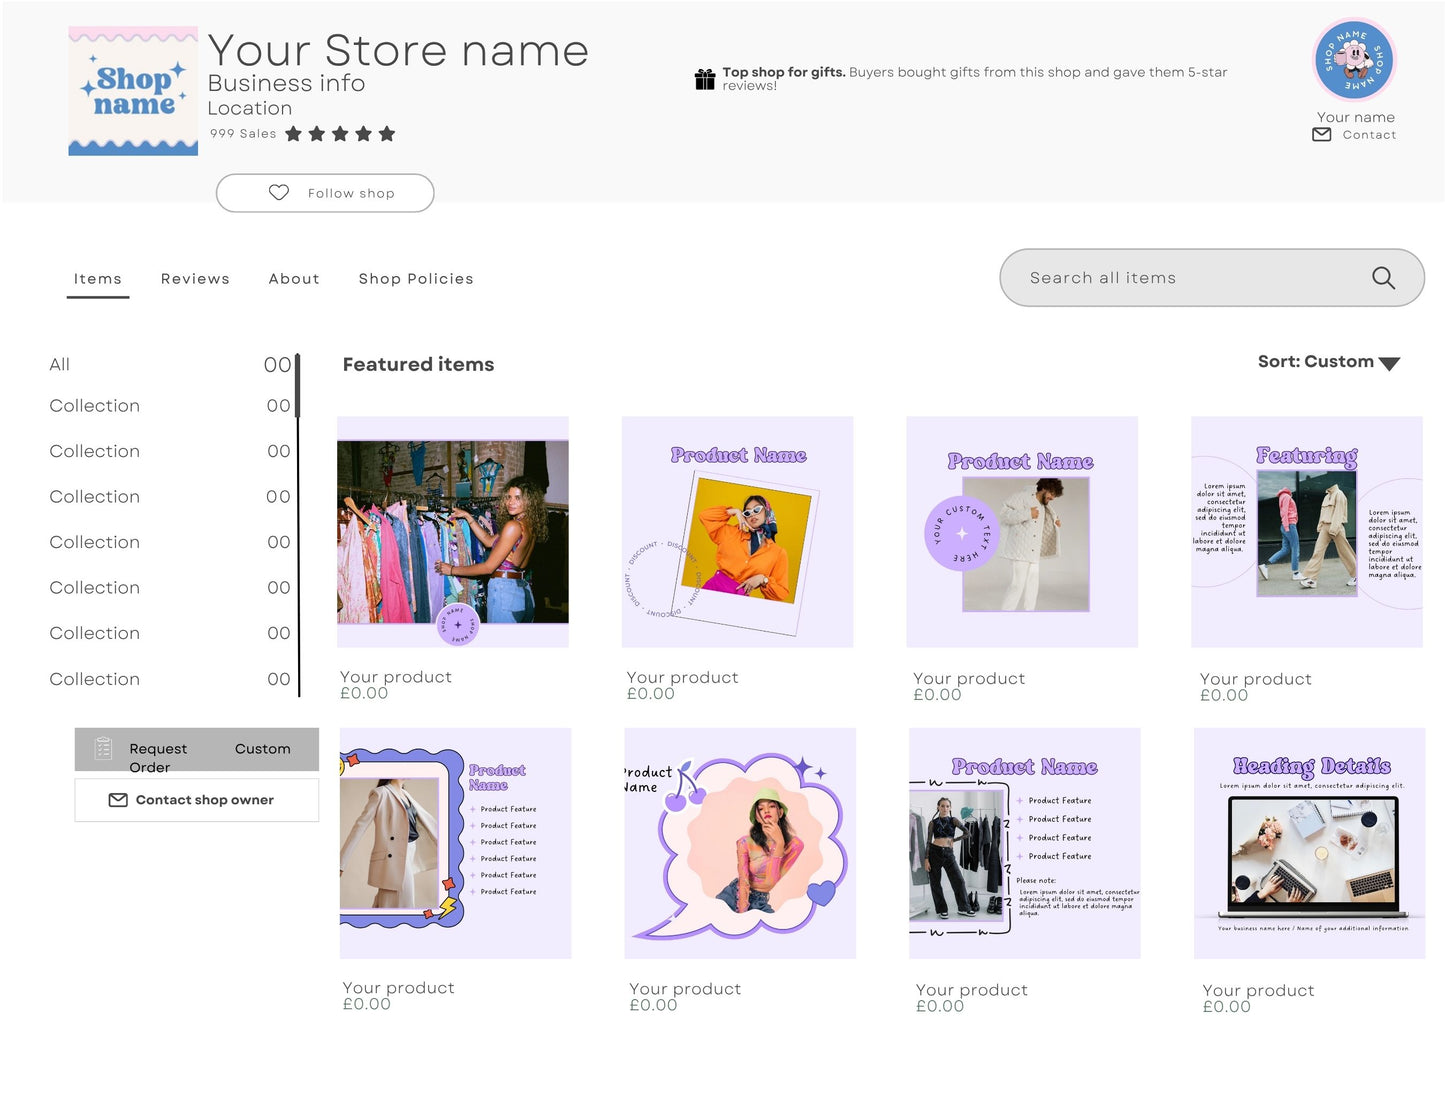Click inside the Search all items field

pos(1150,278)
